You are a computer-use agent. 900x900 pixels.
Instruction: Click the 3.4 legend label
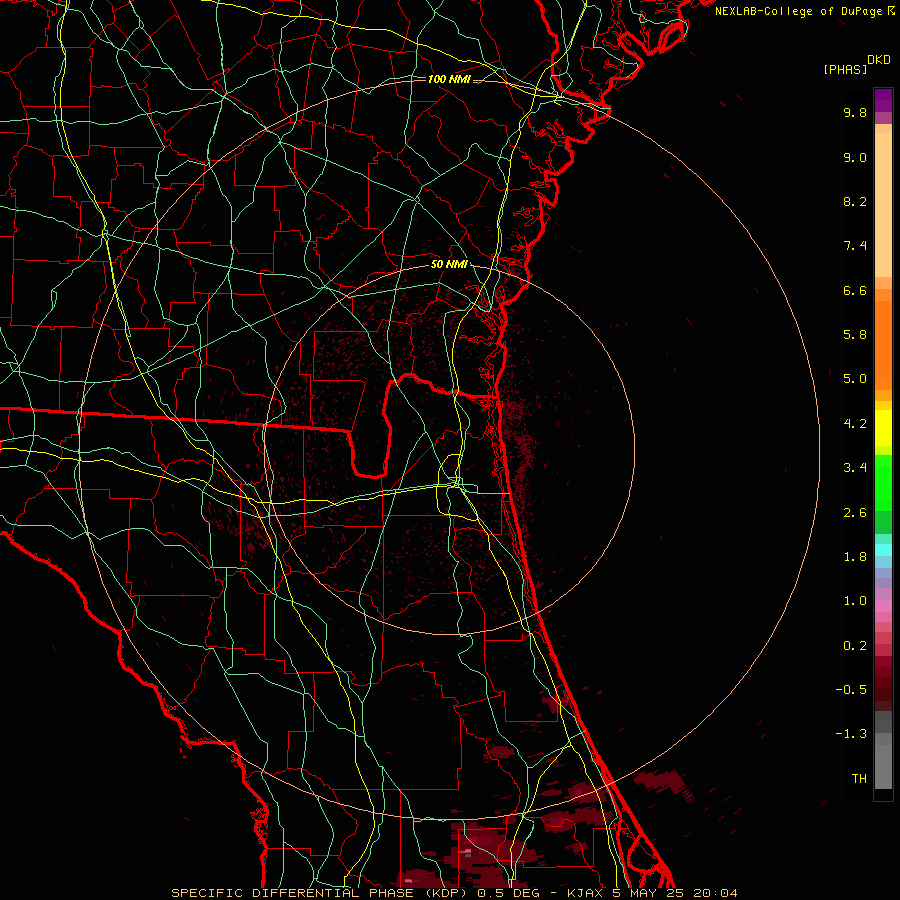(x=855, y=468)
